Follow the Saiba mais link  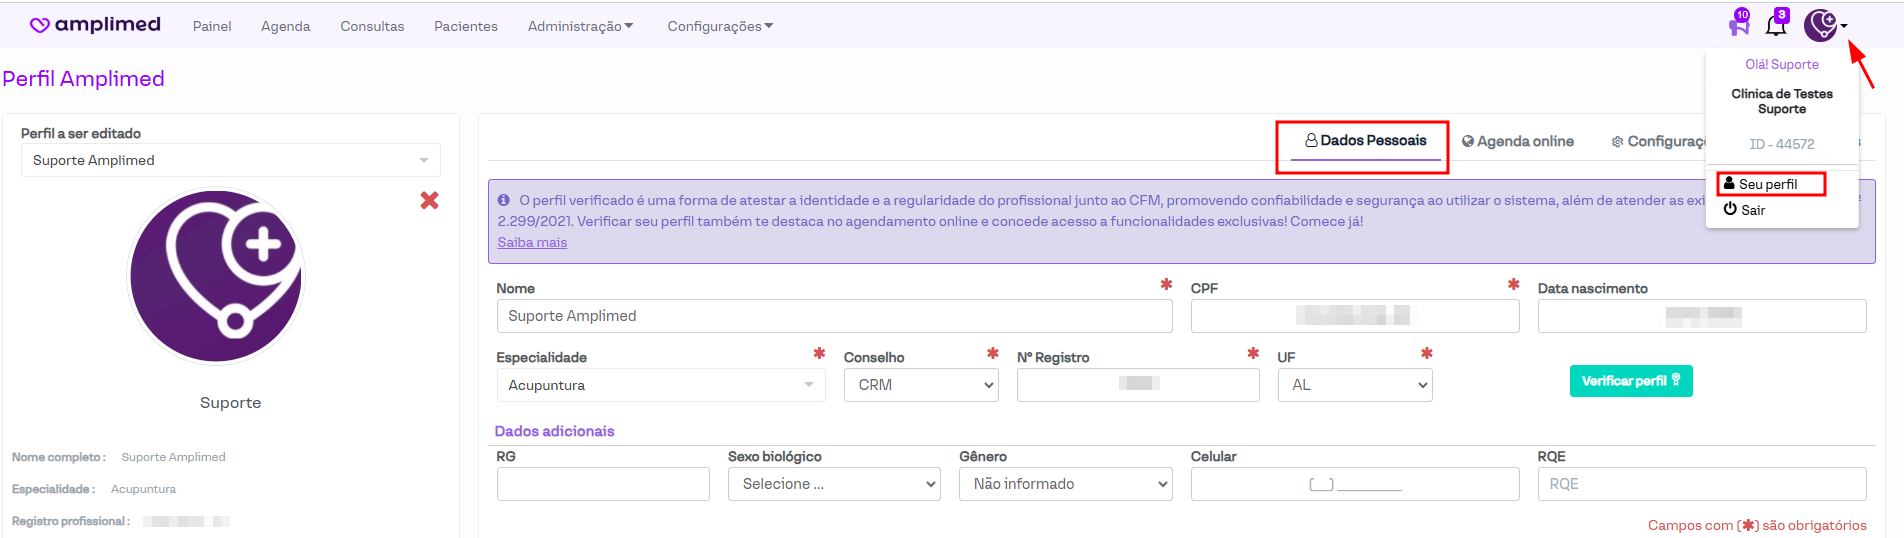532,243
